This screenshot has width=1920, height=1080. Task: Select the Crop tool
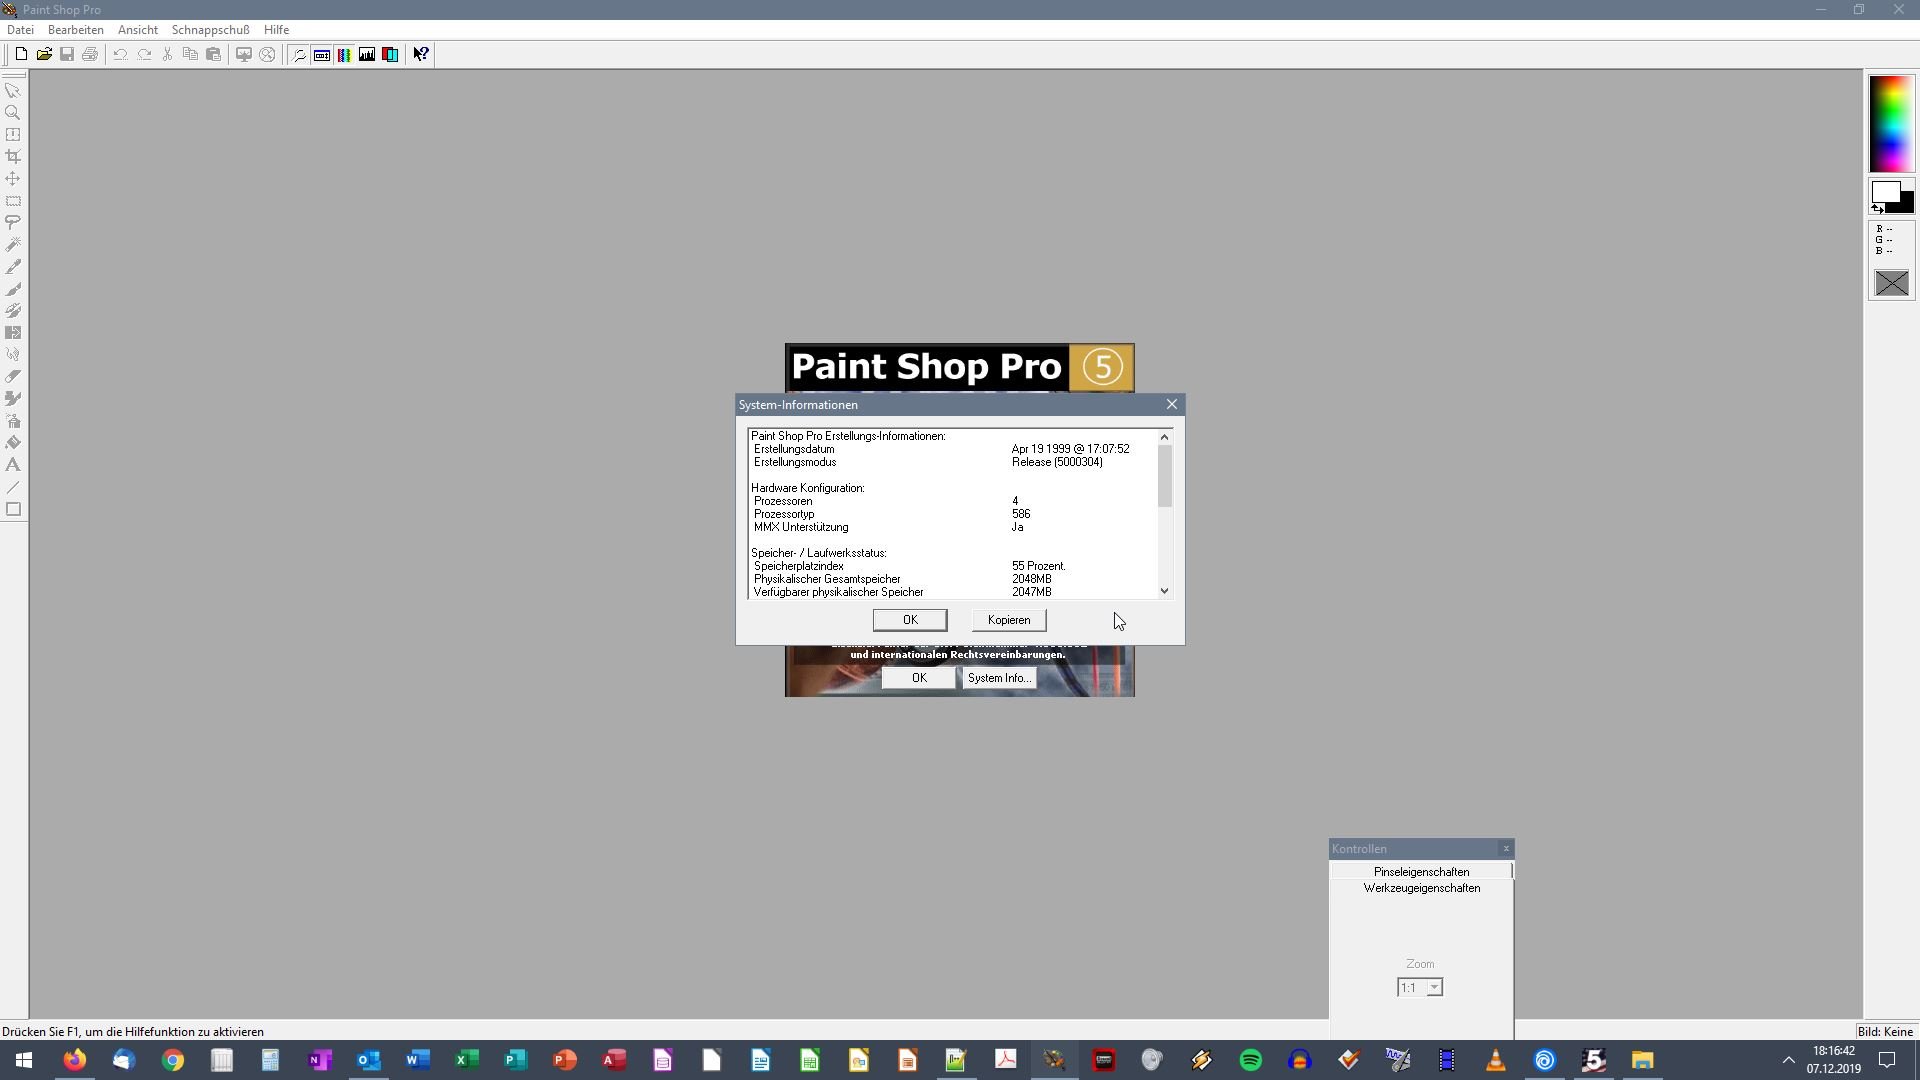(x=13, y=157)
